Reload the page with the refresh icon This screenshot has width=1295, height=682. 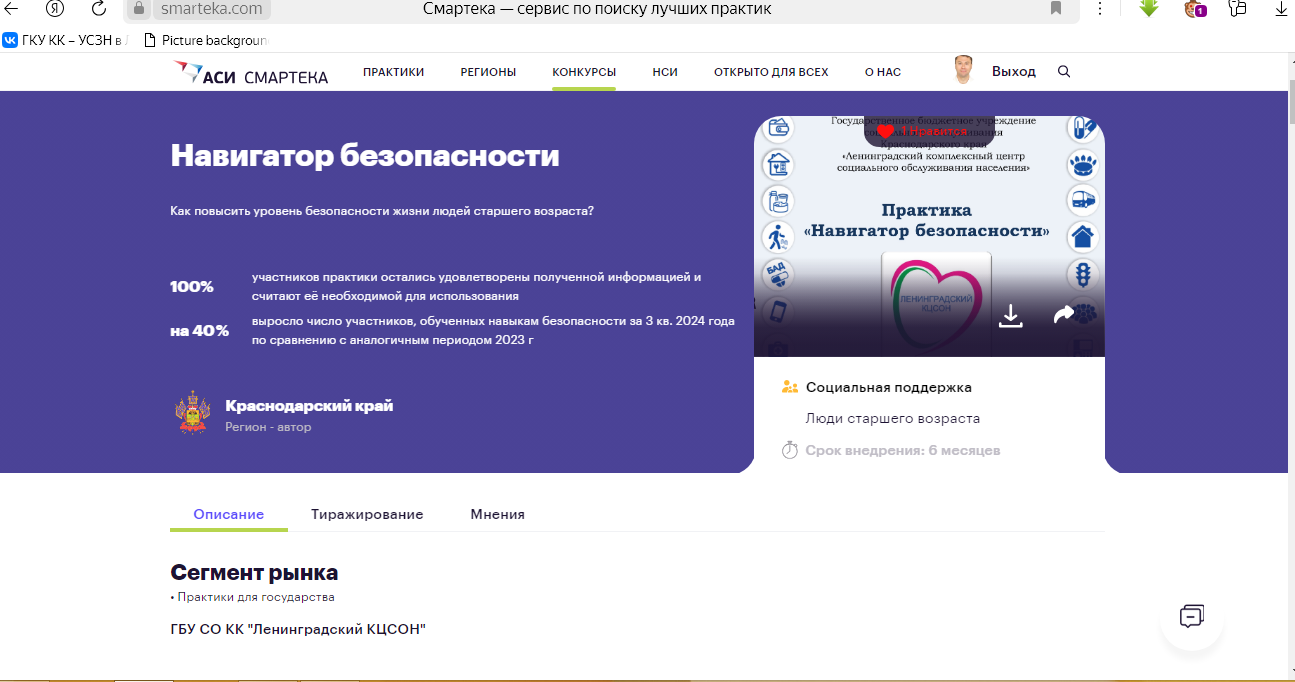coord(99,9)
